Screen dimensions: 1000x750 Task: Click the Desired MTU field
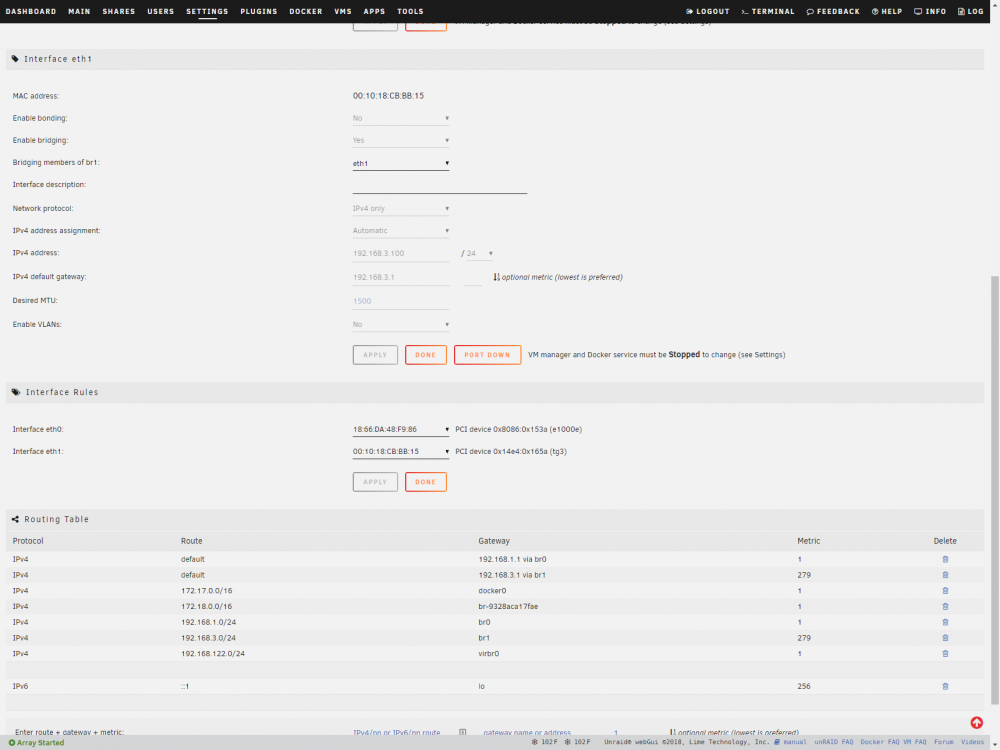[401, 301]
